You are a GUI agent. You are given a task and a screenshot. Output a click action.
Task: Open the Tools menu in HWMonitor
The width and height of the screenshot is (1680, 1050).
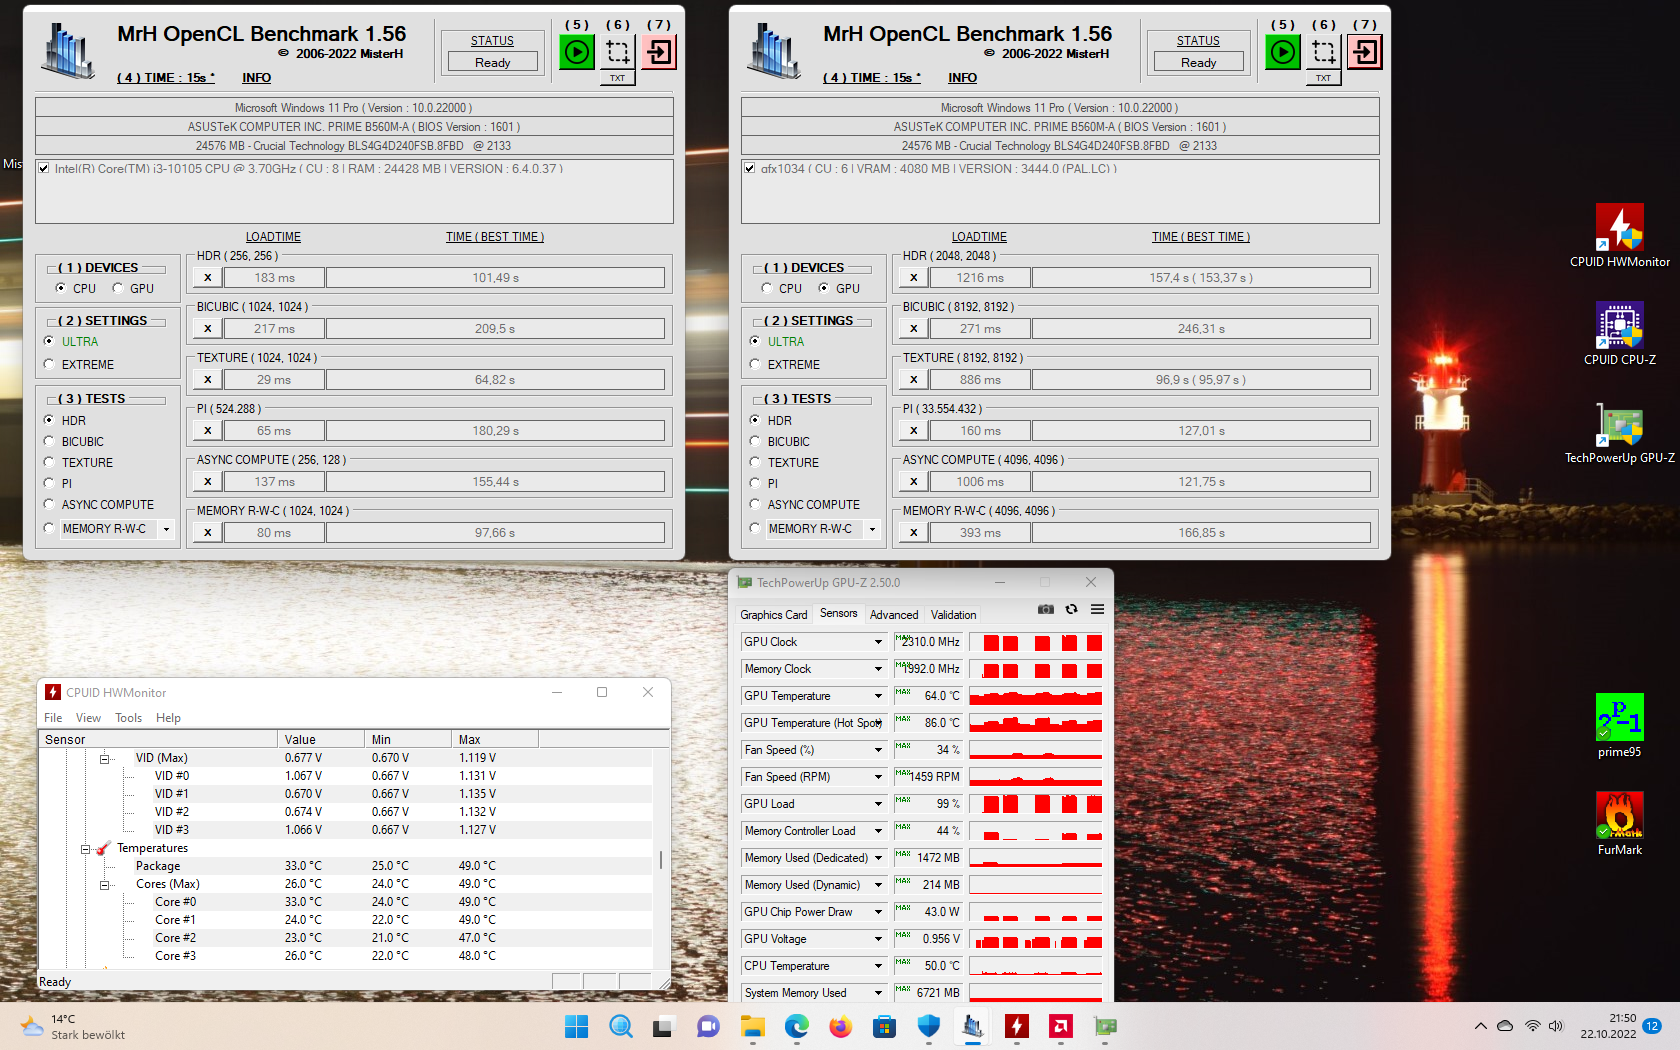point(128,718)
